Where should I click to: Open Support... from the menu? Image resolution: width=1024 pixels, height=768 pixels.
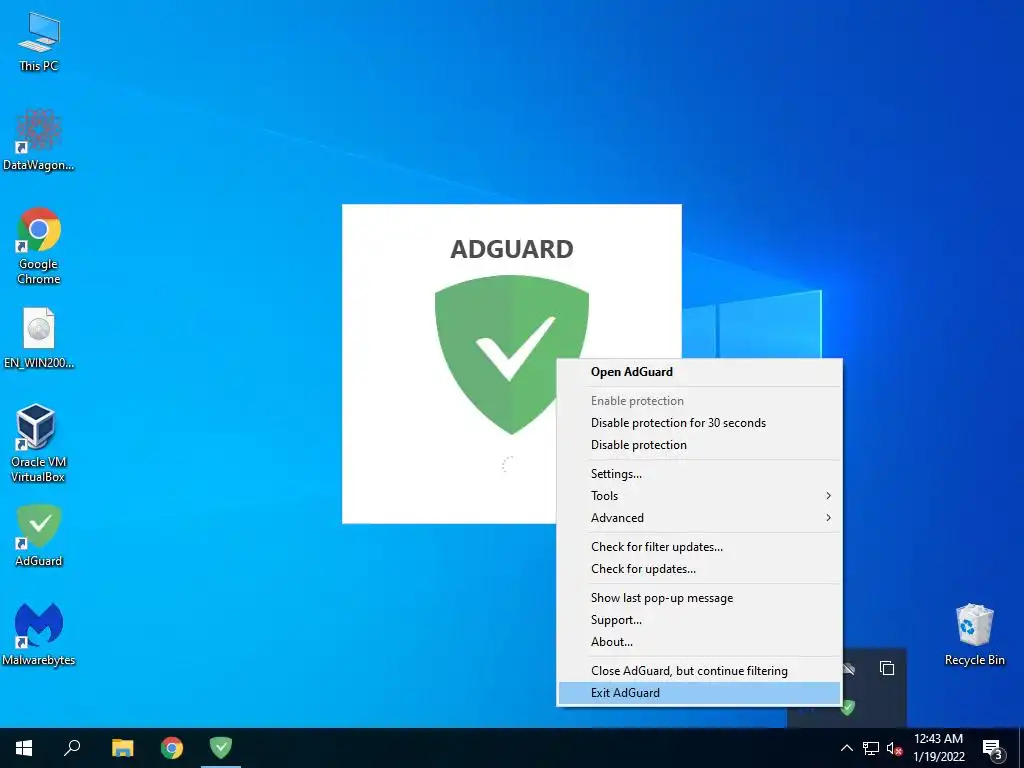699,620
